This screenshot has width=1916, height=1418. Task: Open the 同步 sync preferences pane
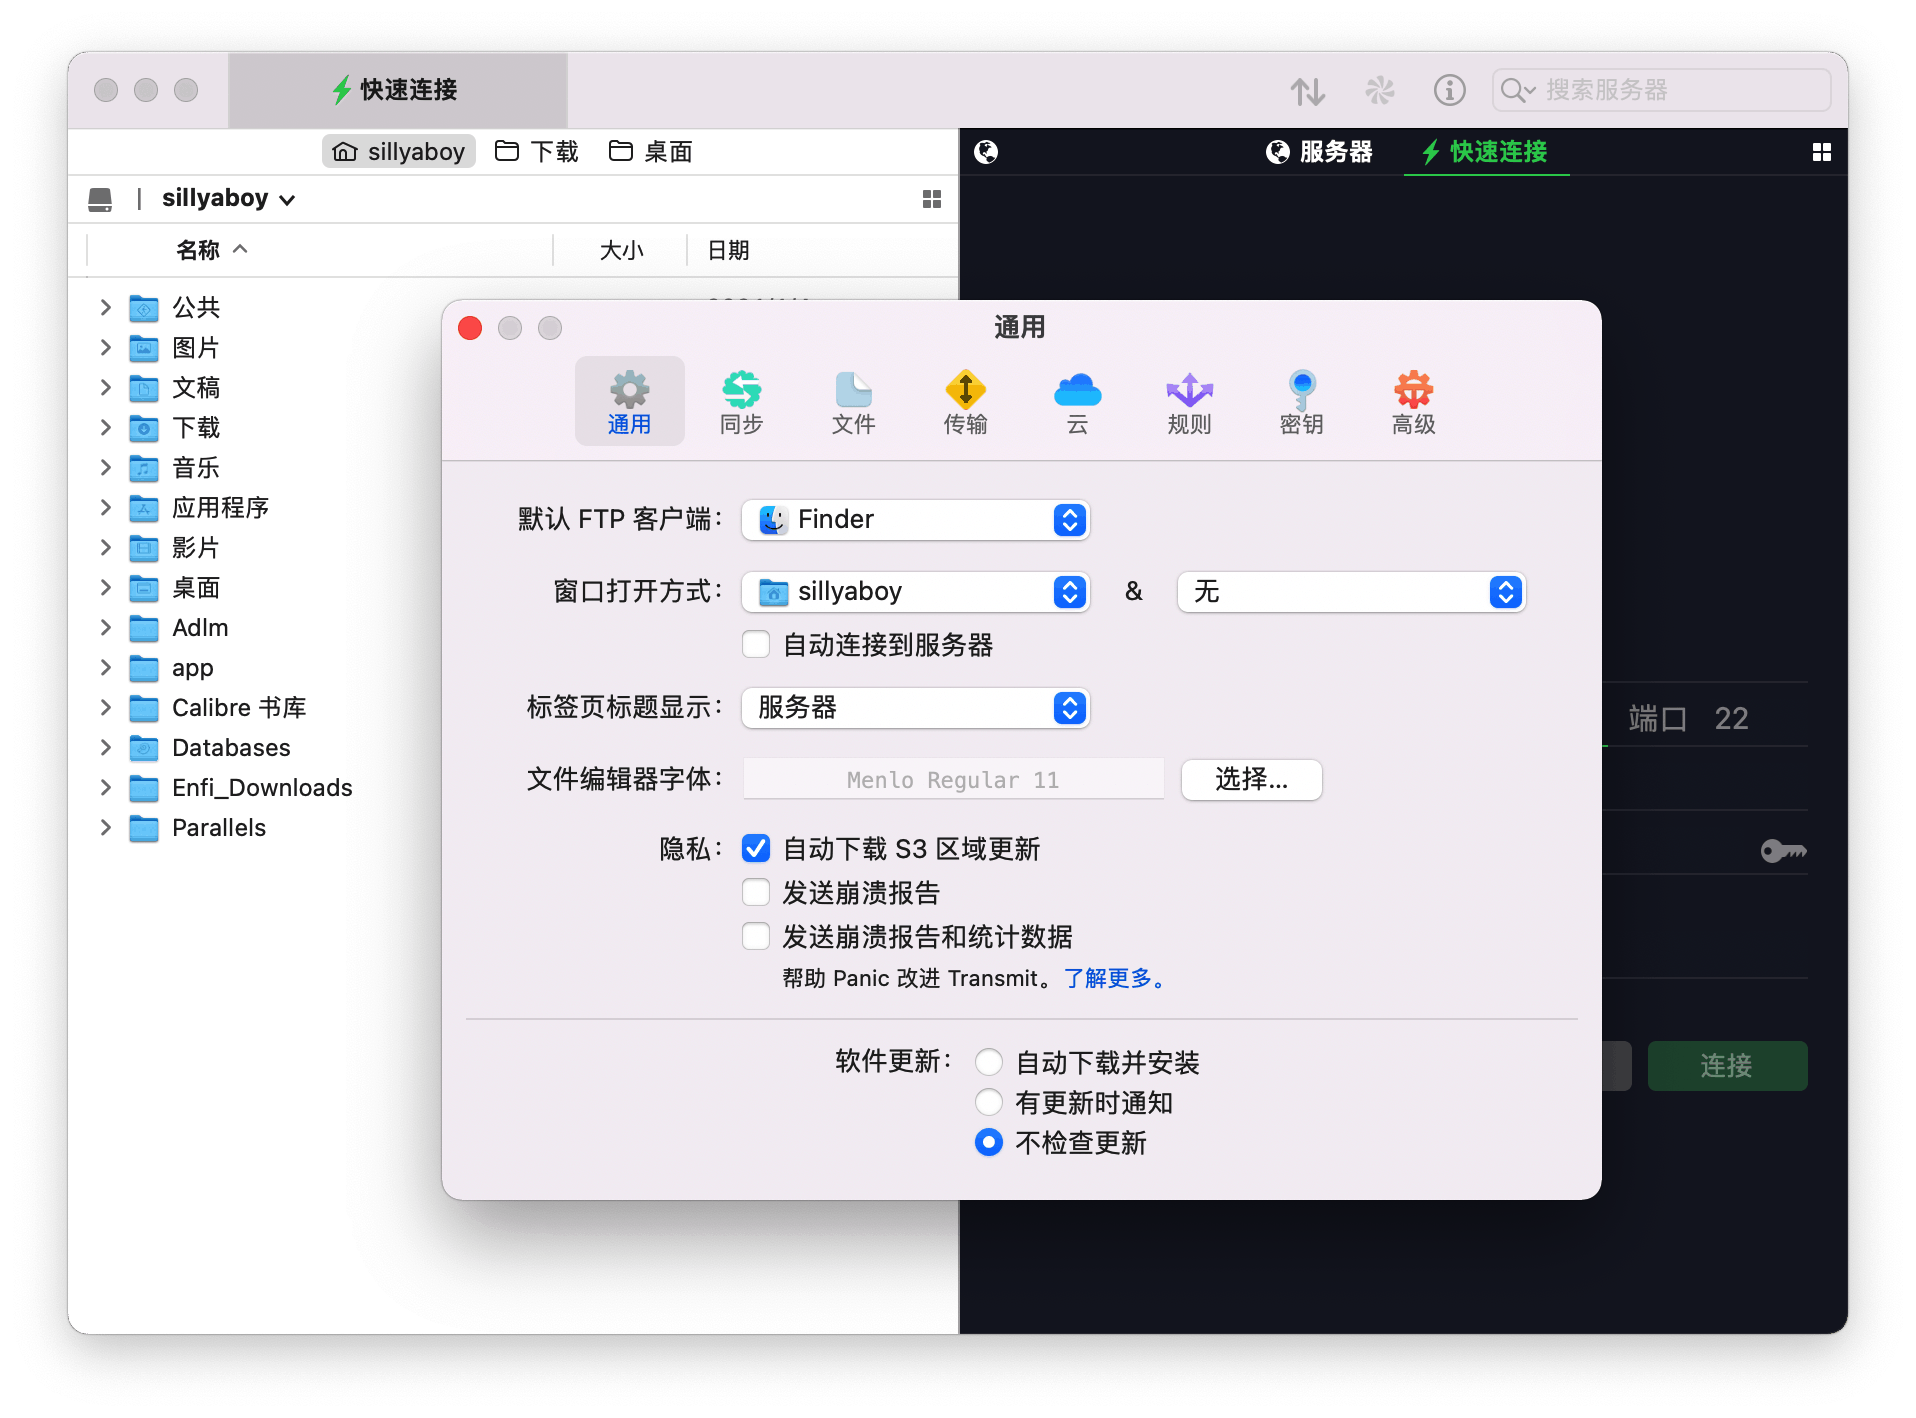(x=741, y=402)
